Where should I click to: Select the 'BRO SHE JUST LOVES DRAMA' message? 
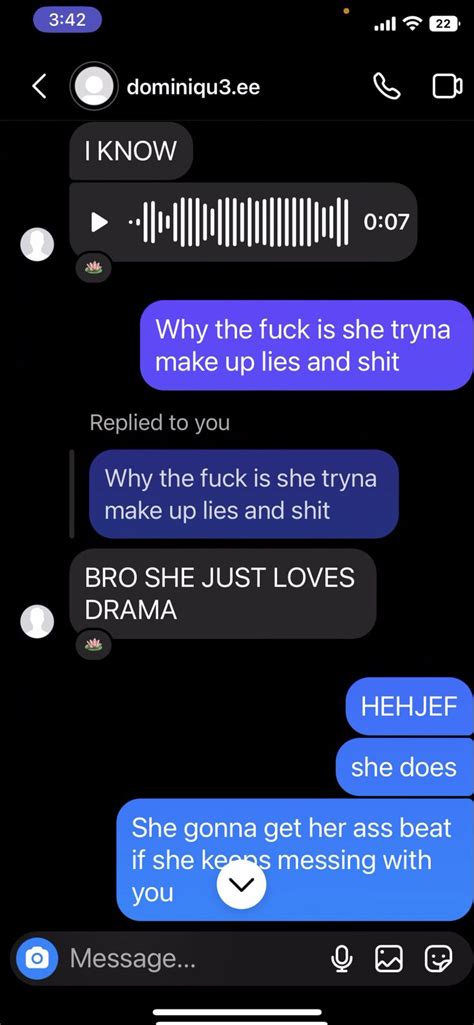[x=222, y=594]
